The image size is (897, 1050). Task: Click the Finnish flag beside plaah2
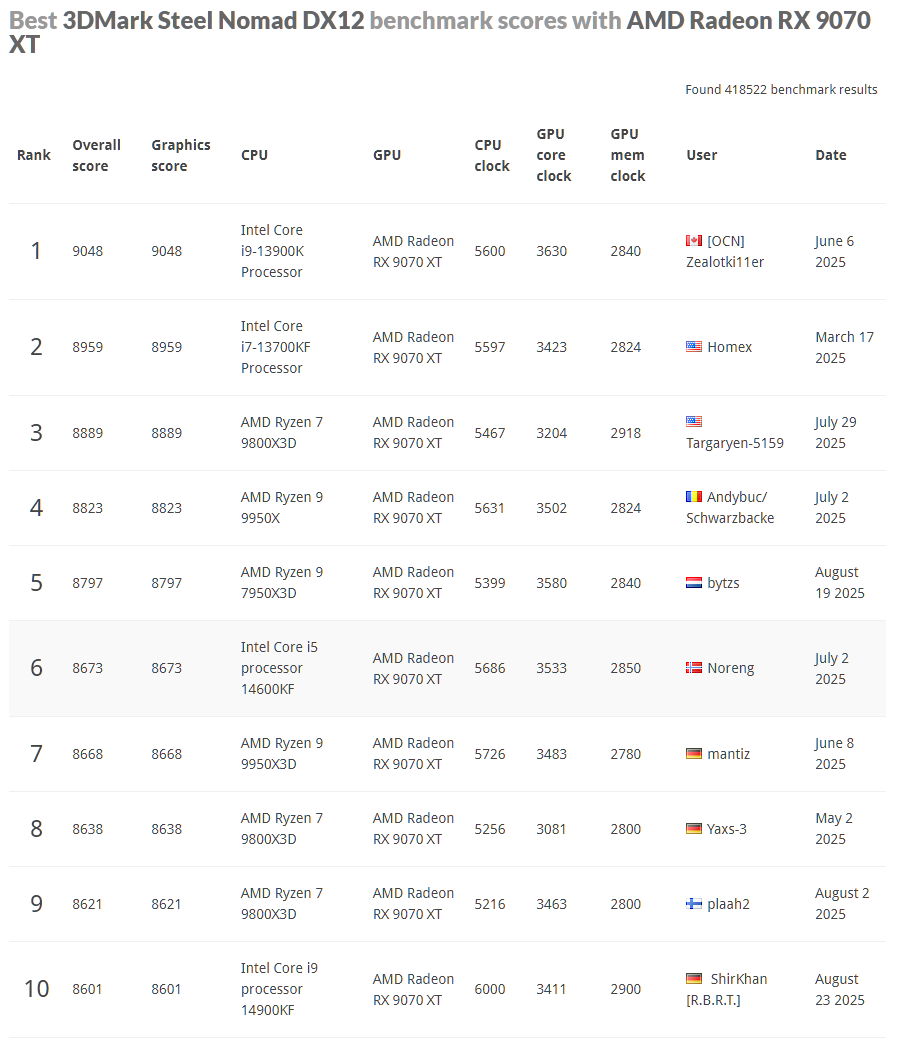point(694,904)
